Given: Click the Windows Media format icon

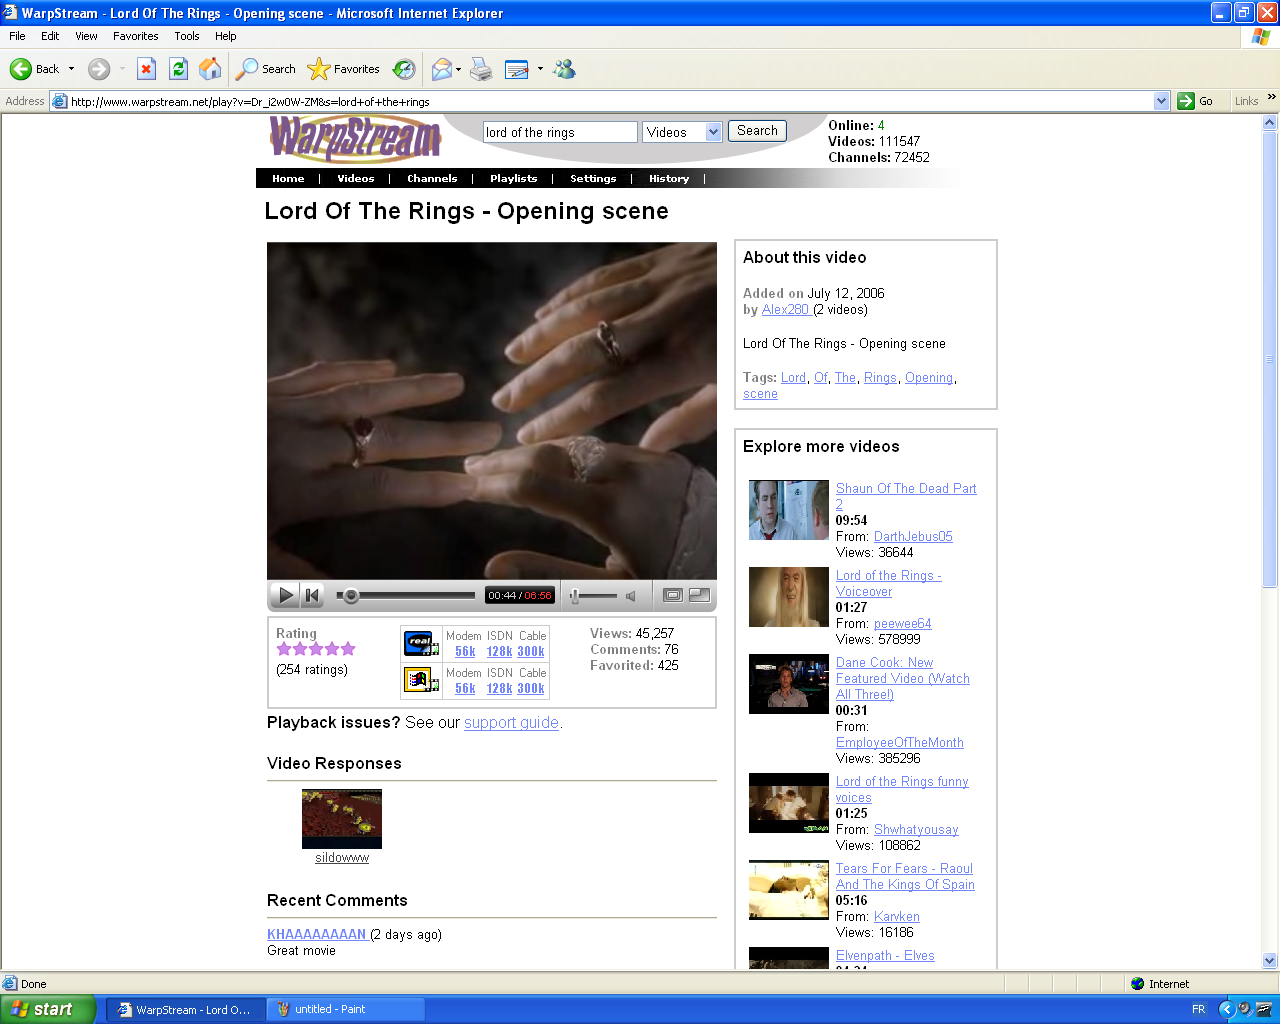Looking at the screenshot, I should click(x=421, y=680).
